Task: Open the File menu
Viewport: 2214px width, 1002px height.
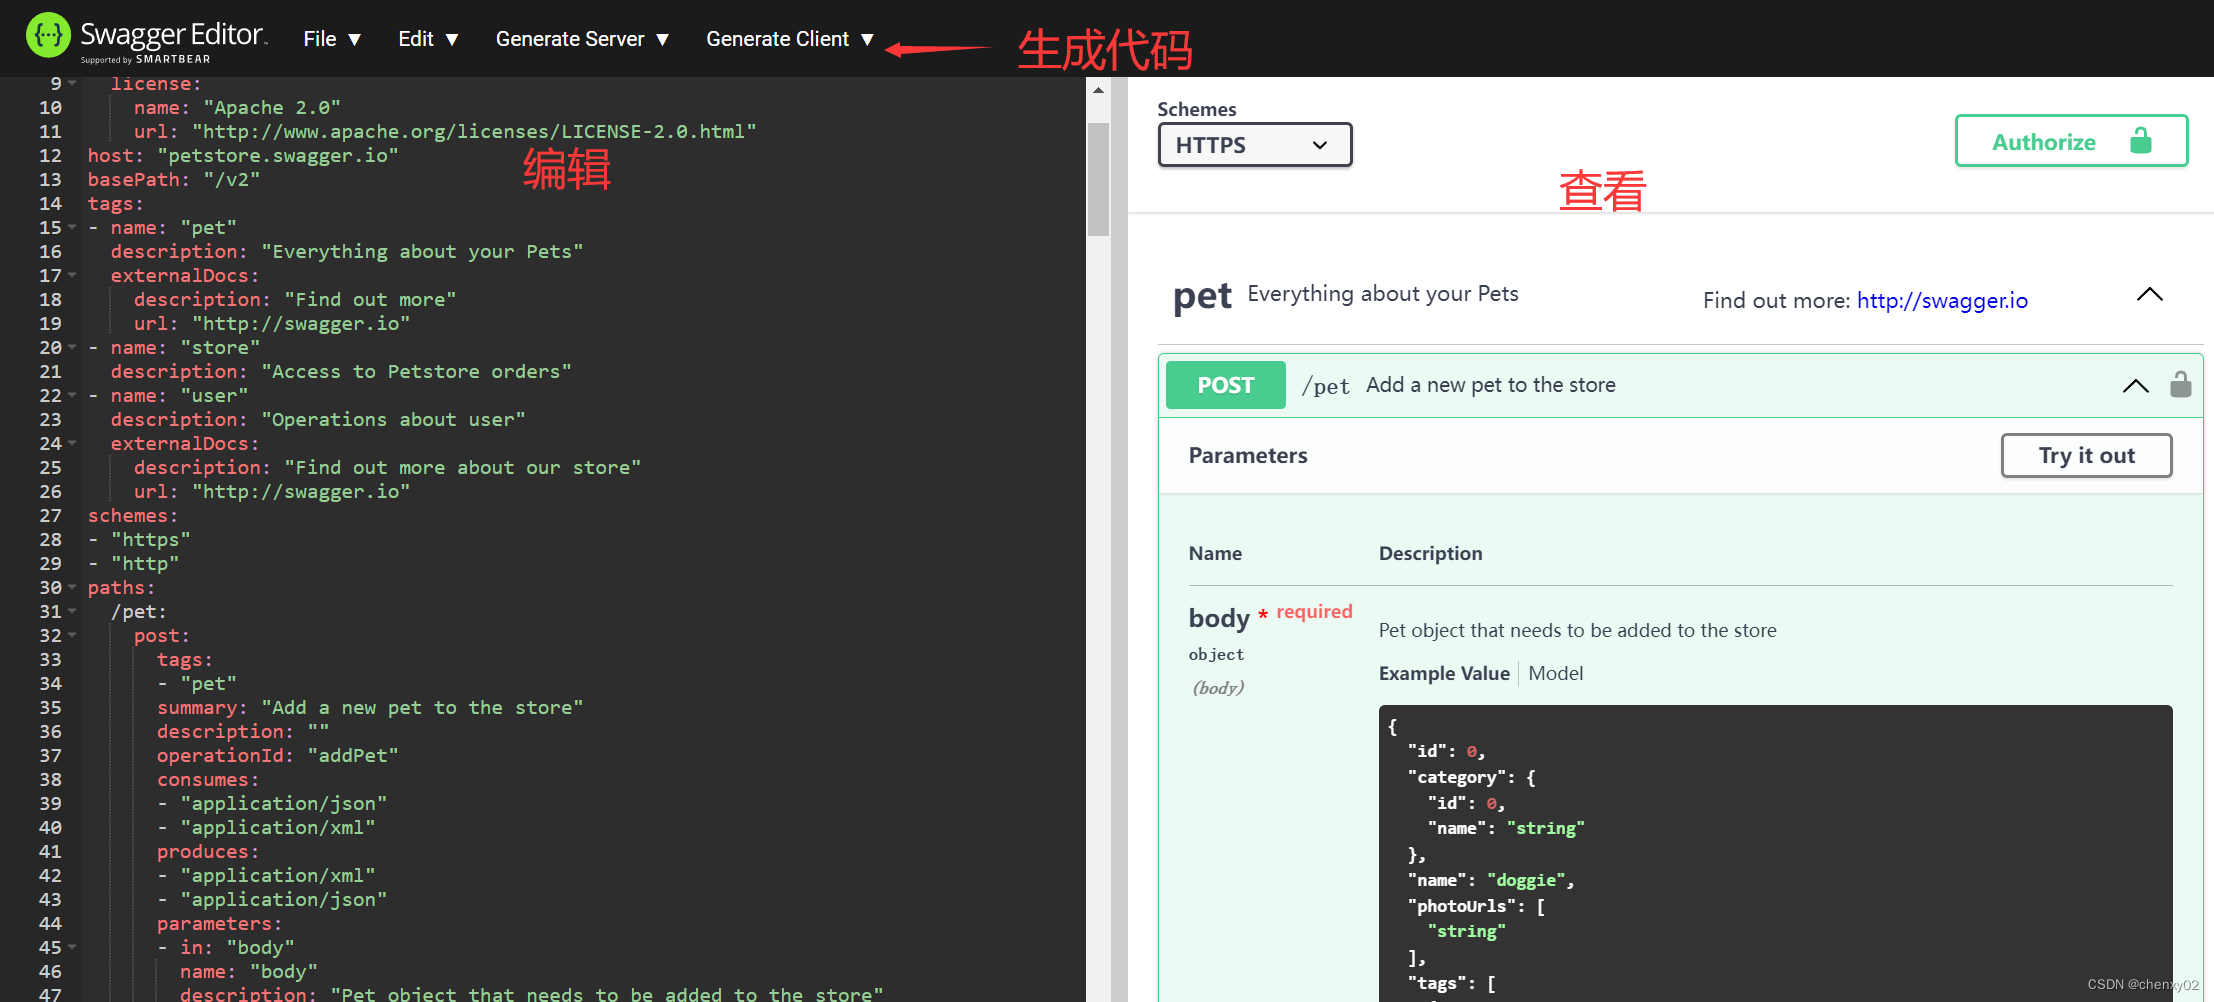Action: pyautogui.click(x=331, y=38)
